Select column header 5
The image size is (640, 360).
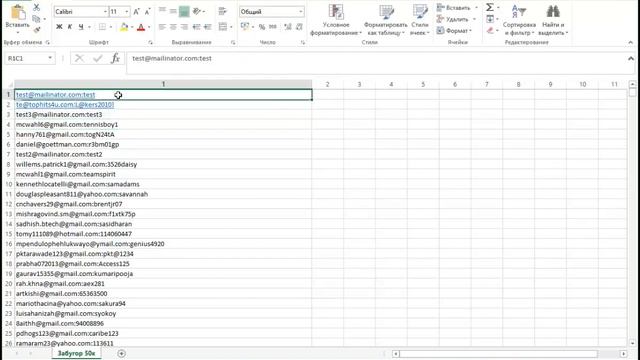click(x=423, y=84)
